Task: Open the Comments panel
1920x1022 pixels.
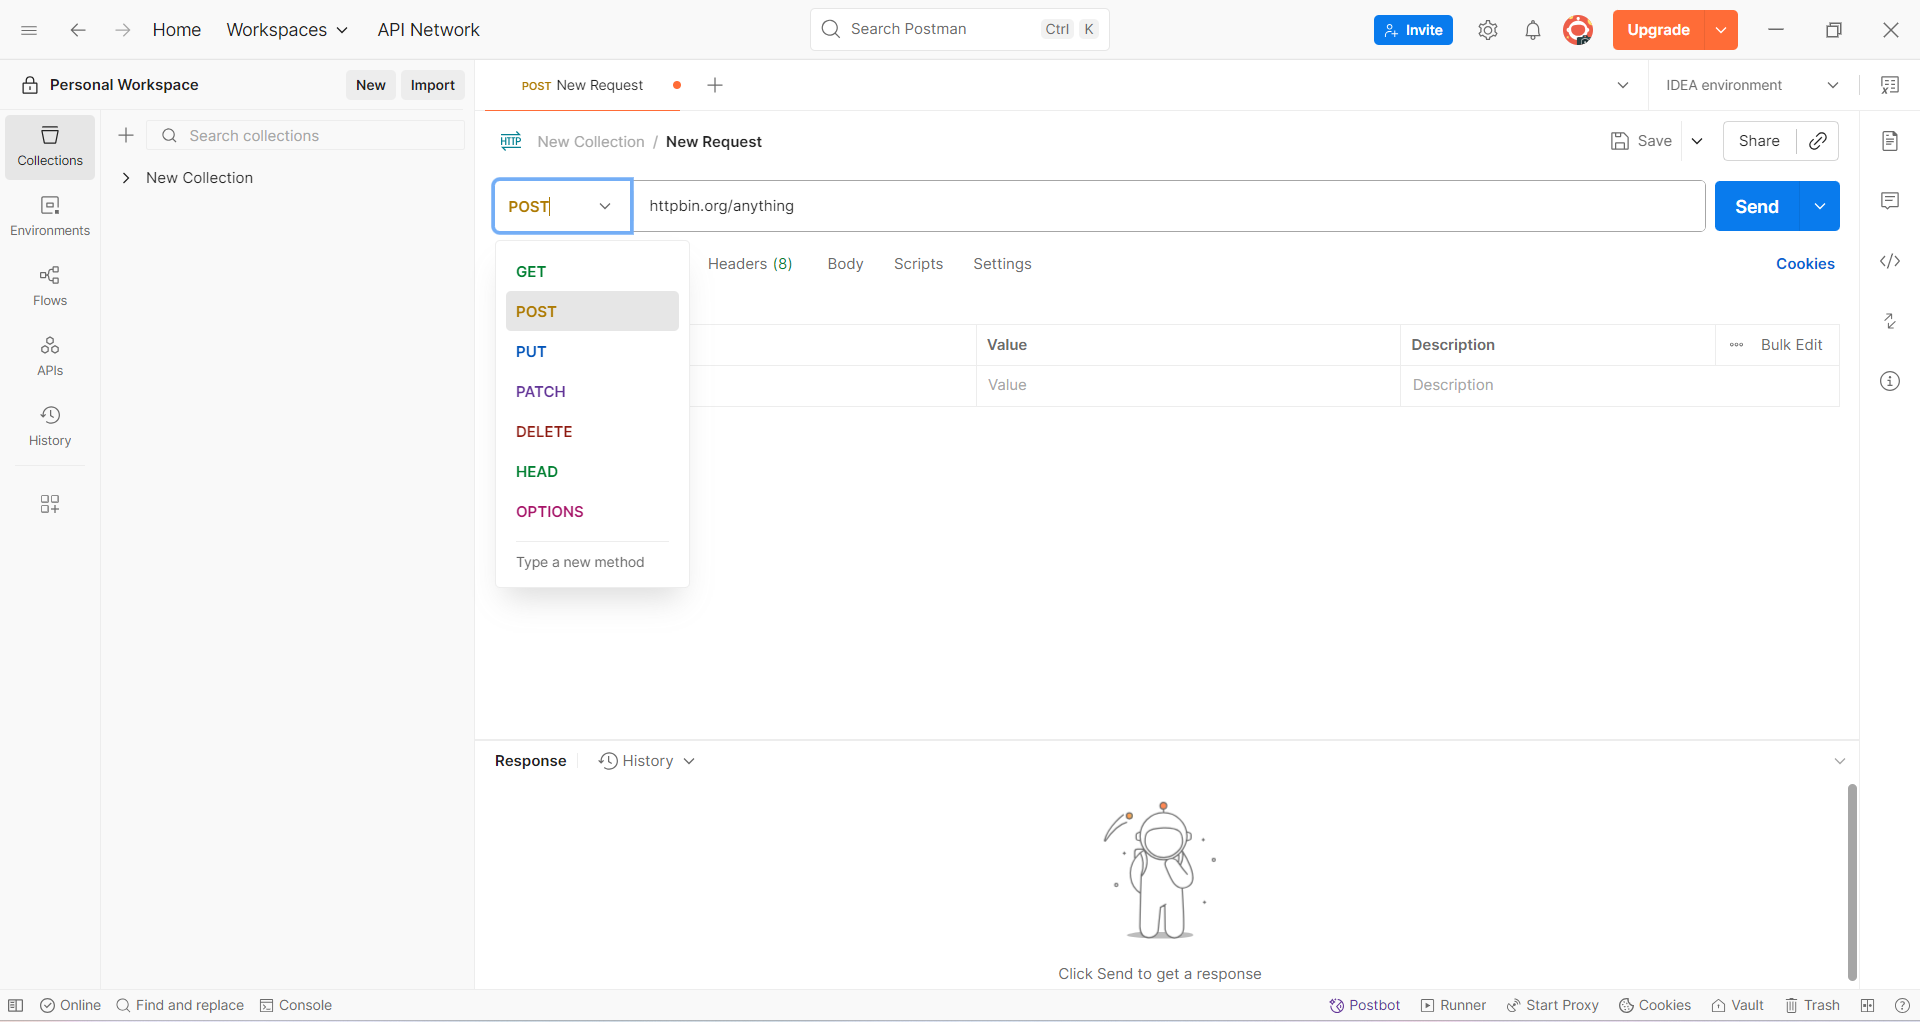Action: coord(1890,200)
